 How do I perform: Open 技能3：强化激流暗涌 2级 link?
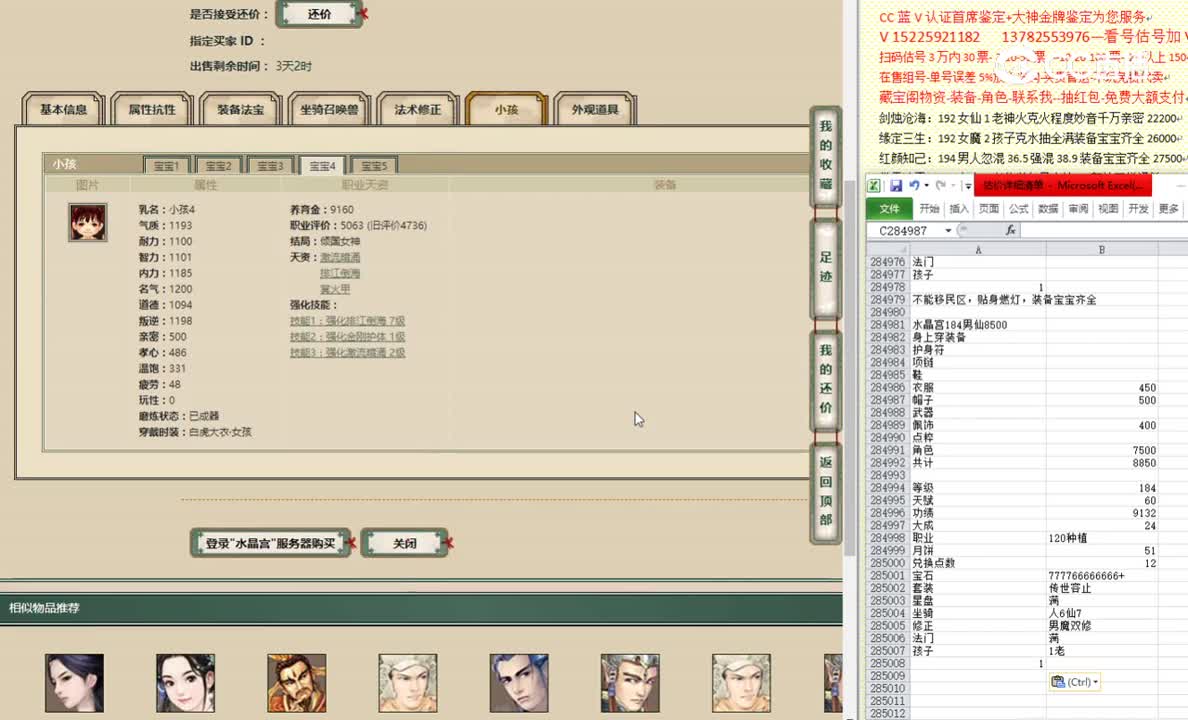tap(347, 353)
